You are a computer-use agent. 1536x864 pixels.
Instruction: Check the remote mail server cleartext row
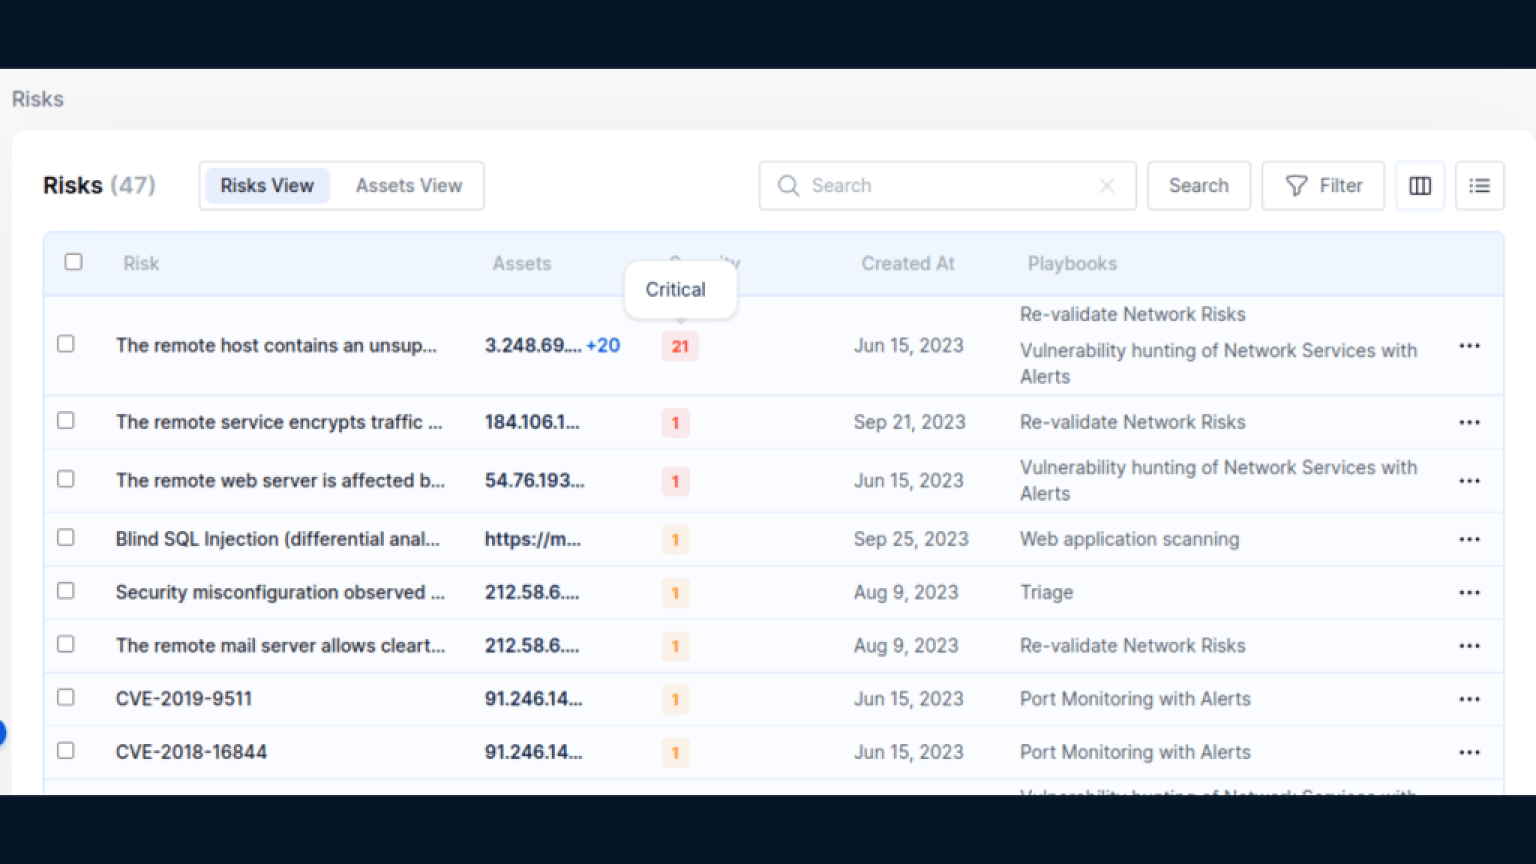pos(66,644)
